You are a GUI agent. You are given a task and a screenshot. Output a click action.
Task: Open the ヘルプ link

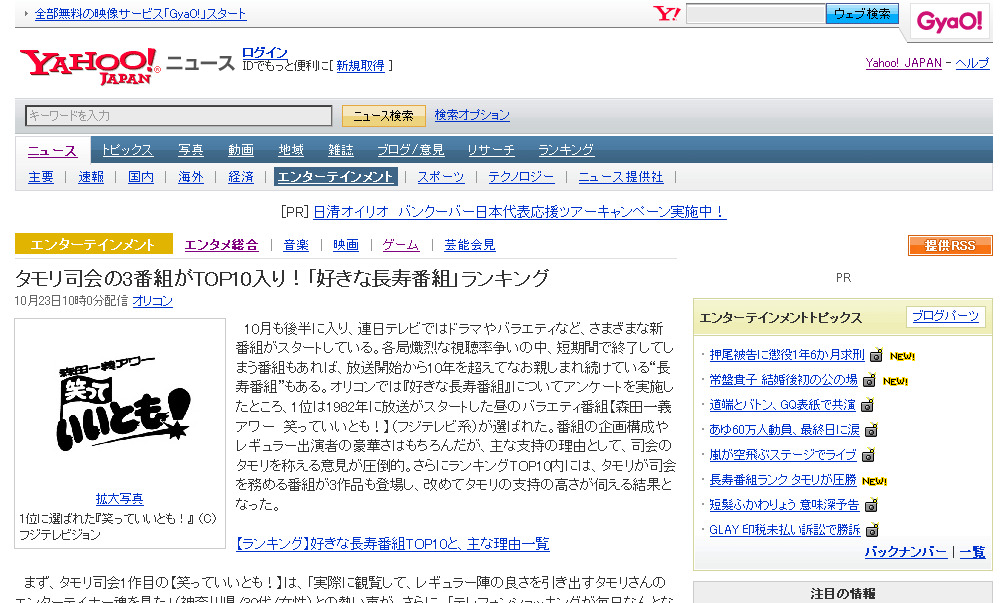972,63
